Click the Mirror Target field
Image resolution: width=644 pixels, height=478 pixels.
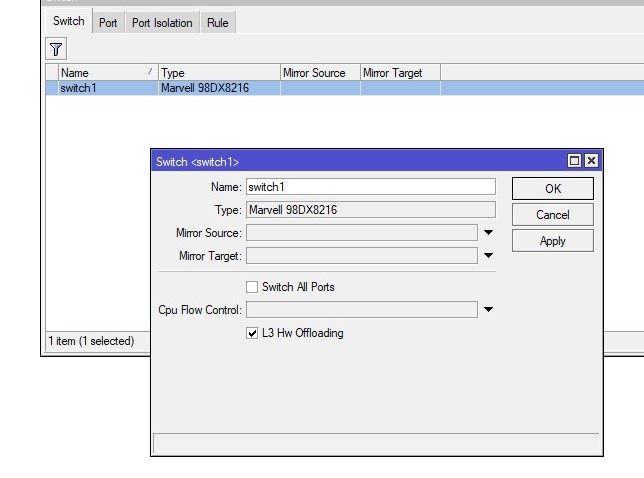[362, 255]
